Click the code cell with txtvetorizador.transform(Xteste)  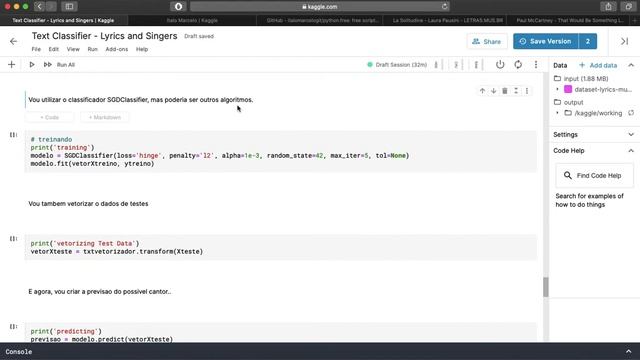(280, 247)
